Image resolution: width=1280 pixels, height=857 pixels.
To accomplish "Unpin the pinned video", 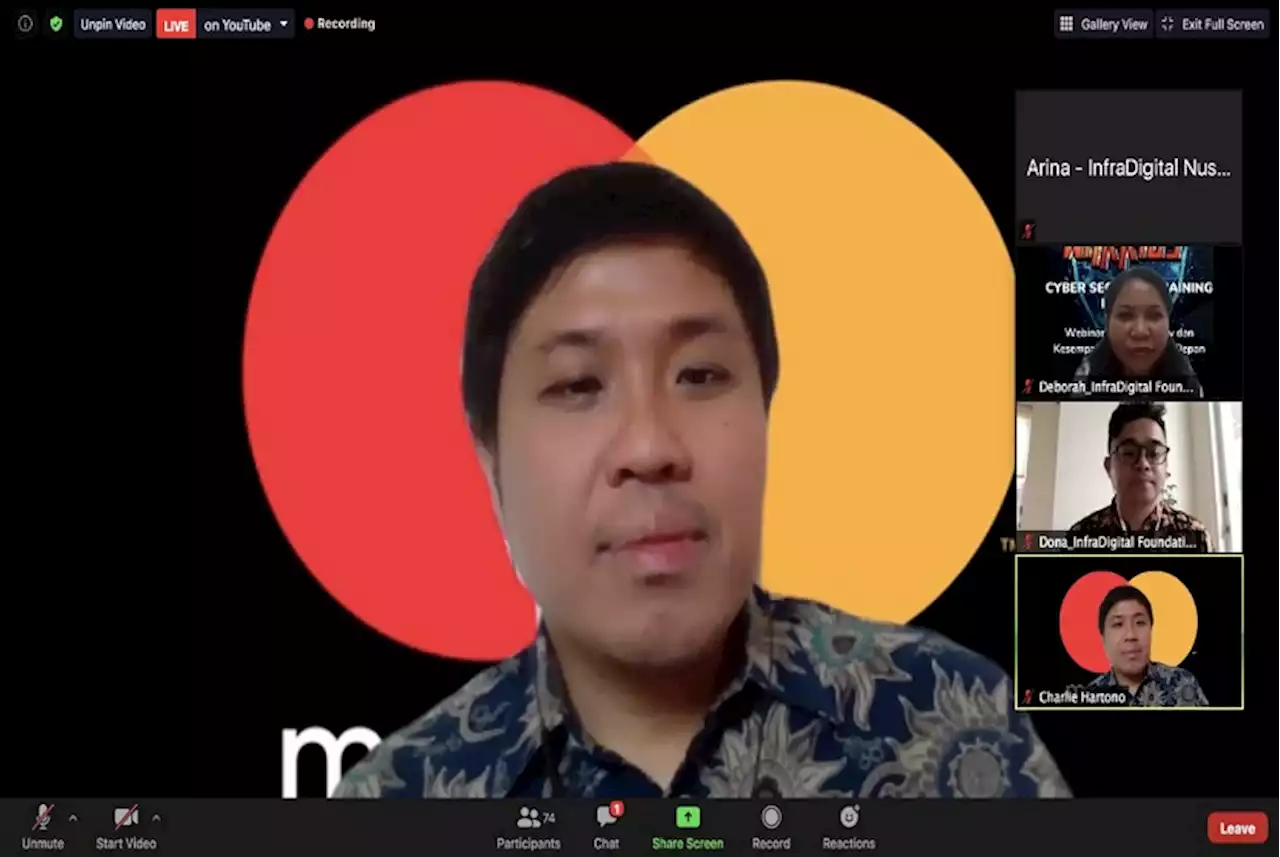I will [x=112, y=24].
